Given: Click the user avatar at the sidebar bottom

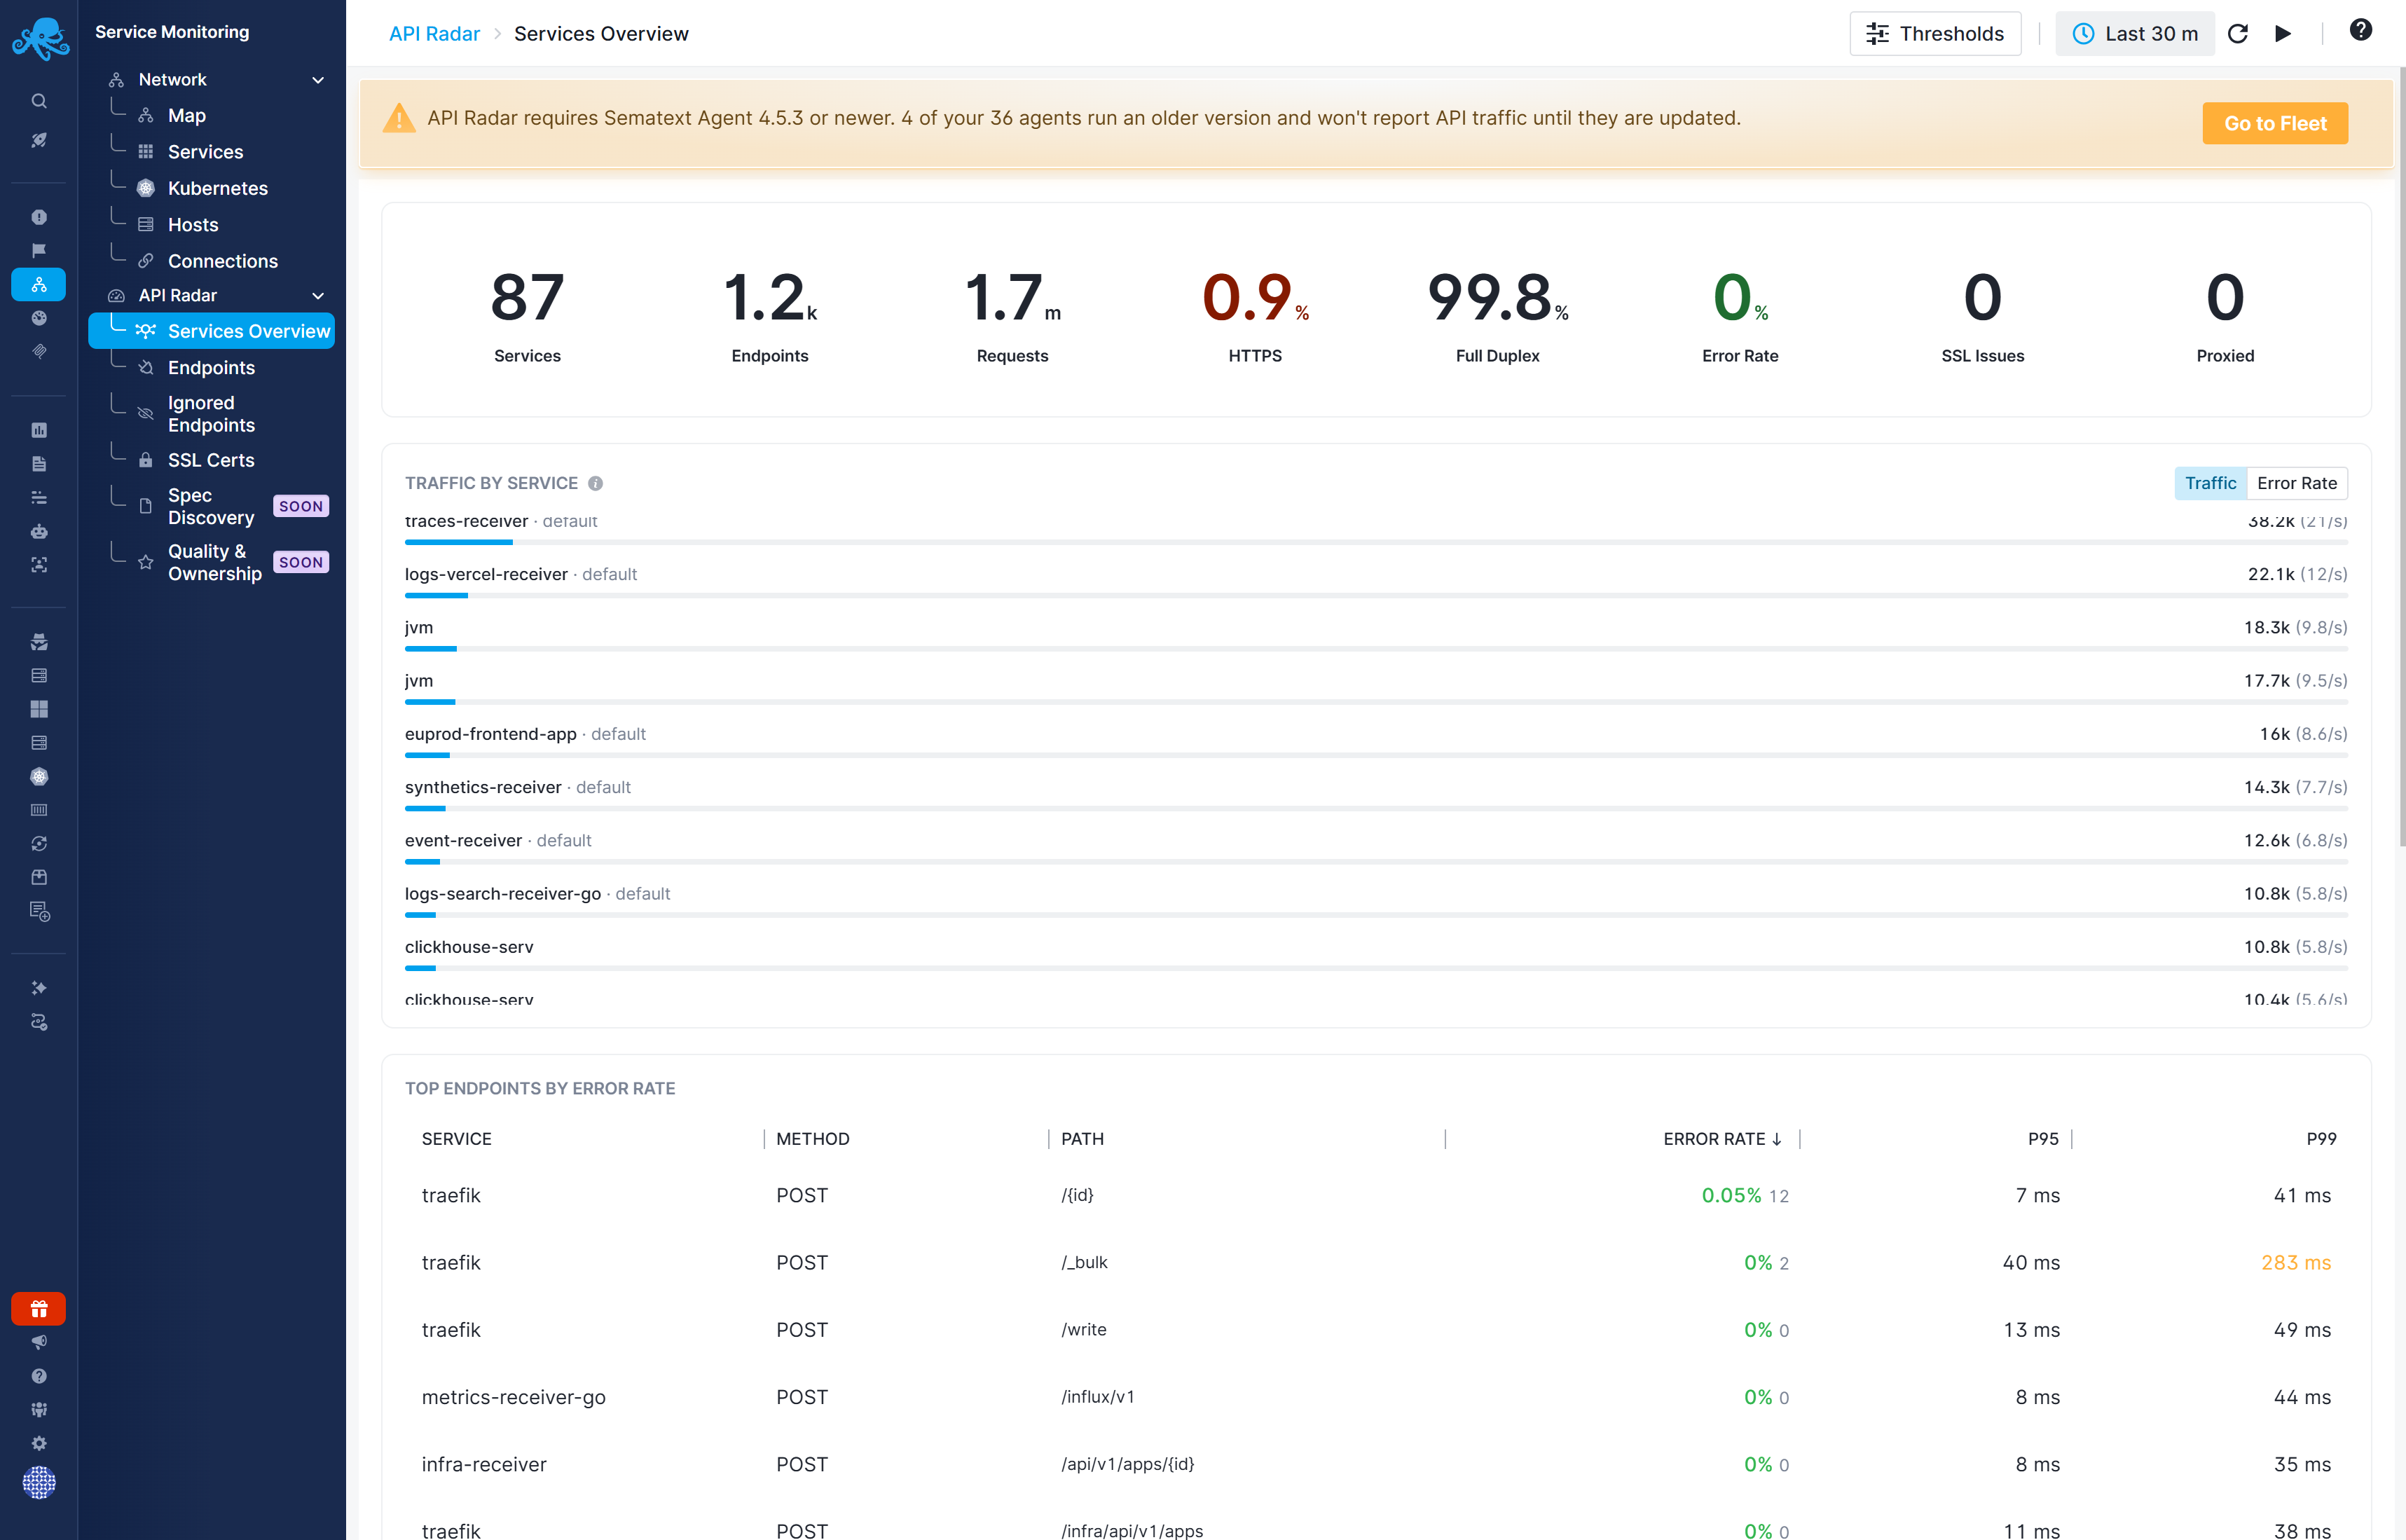Looking at the screenshot, I should (39, 1482).
